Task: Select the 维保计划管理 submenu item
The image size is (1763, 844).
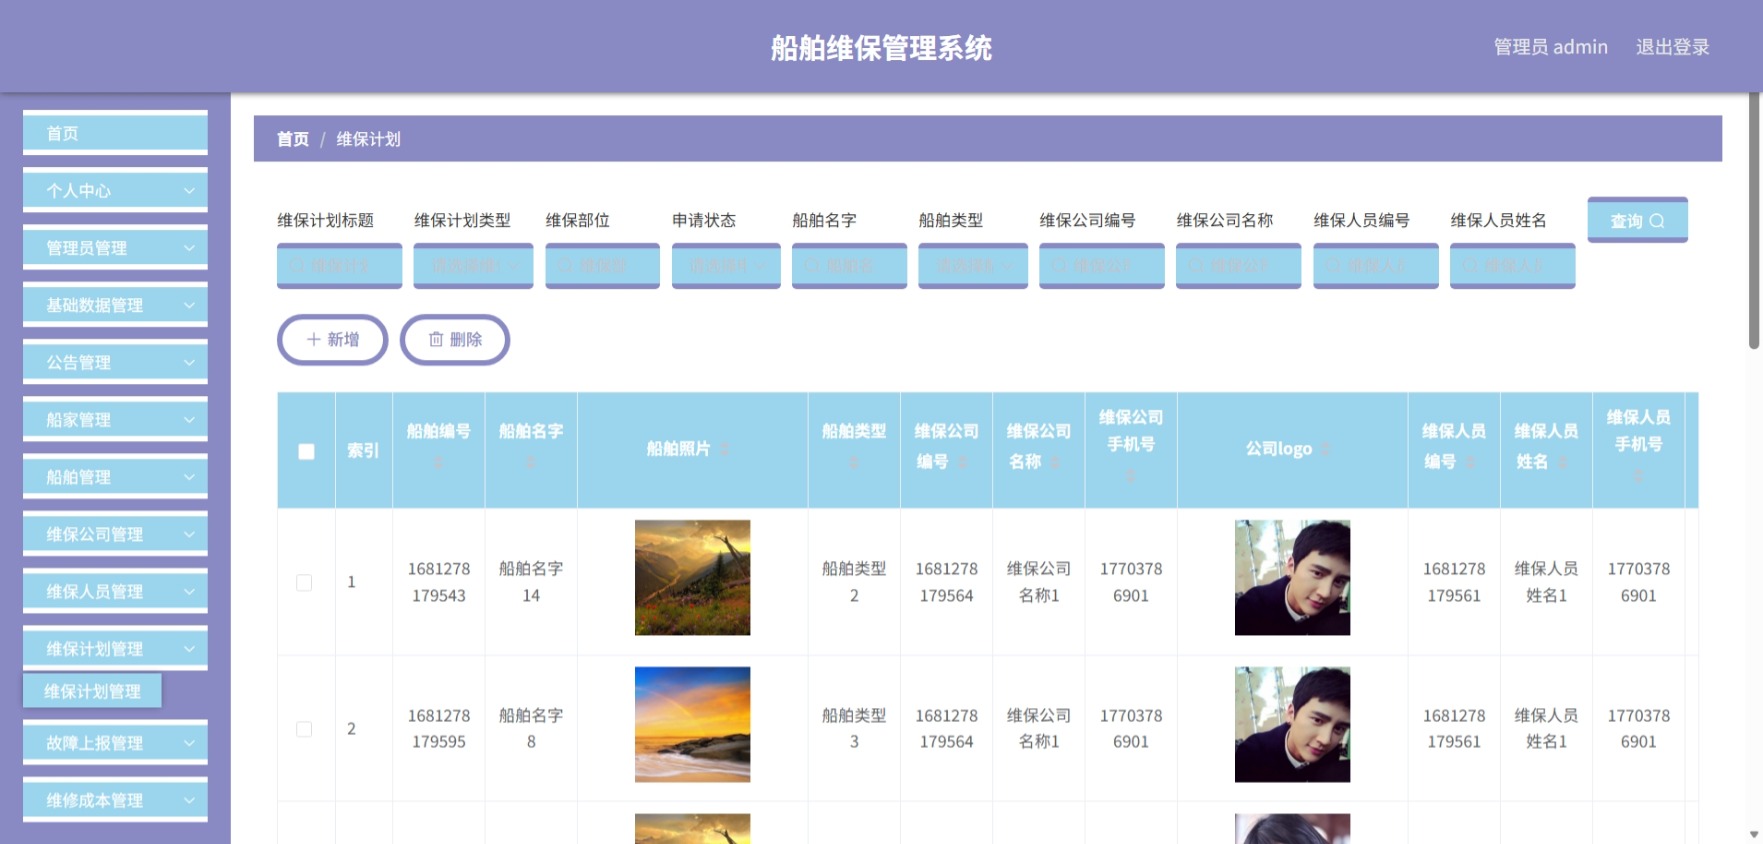Action: pos(92,691)
